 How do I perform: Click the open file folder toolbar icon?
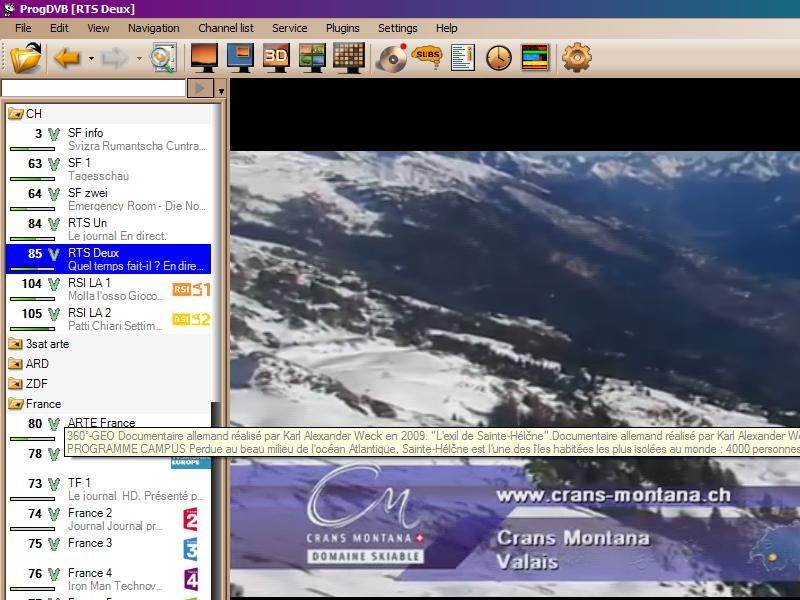click(27, 58)
